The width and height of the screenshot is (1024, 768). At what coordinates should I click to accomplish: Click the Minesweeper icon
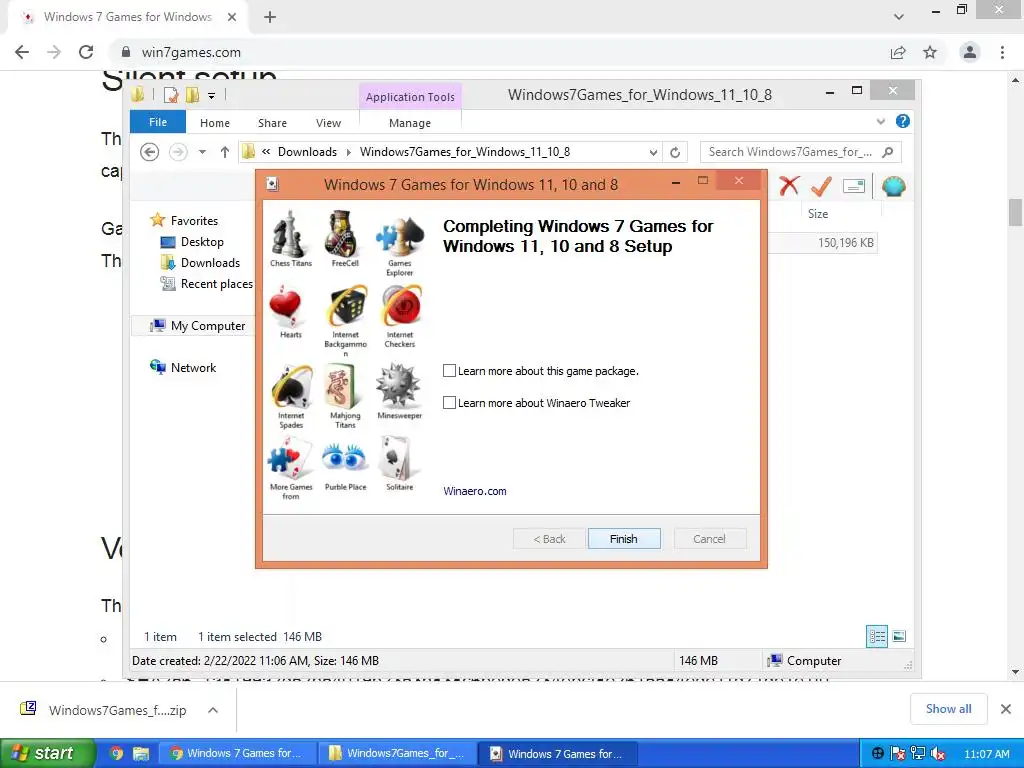click(x=399, y=387)
